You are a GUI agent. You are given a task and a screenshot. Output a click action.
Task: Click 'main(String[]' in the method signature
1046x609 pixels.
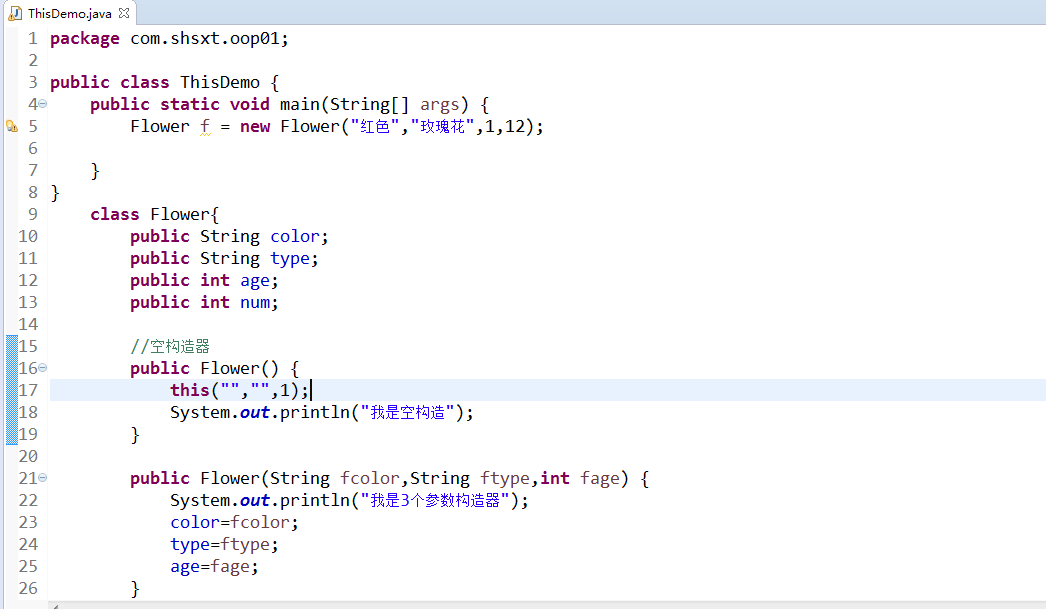[x=344, y=105]
